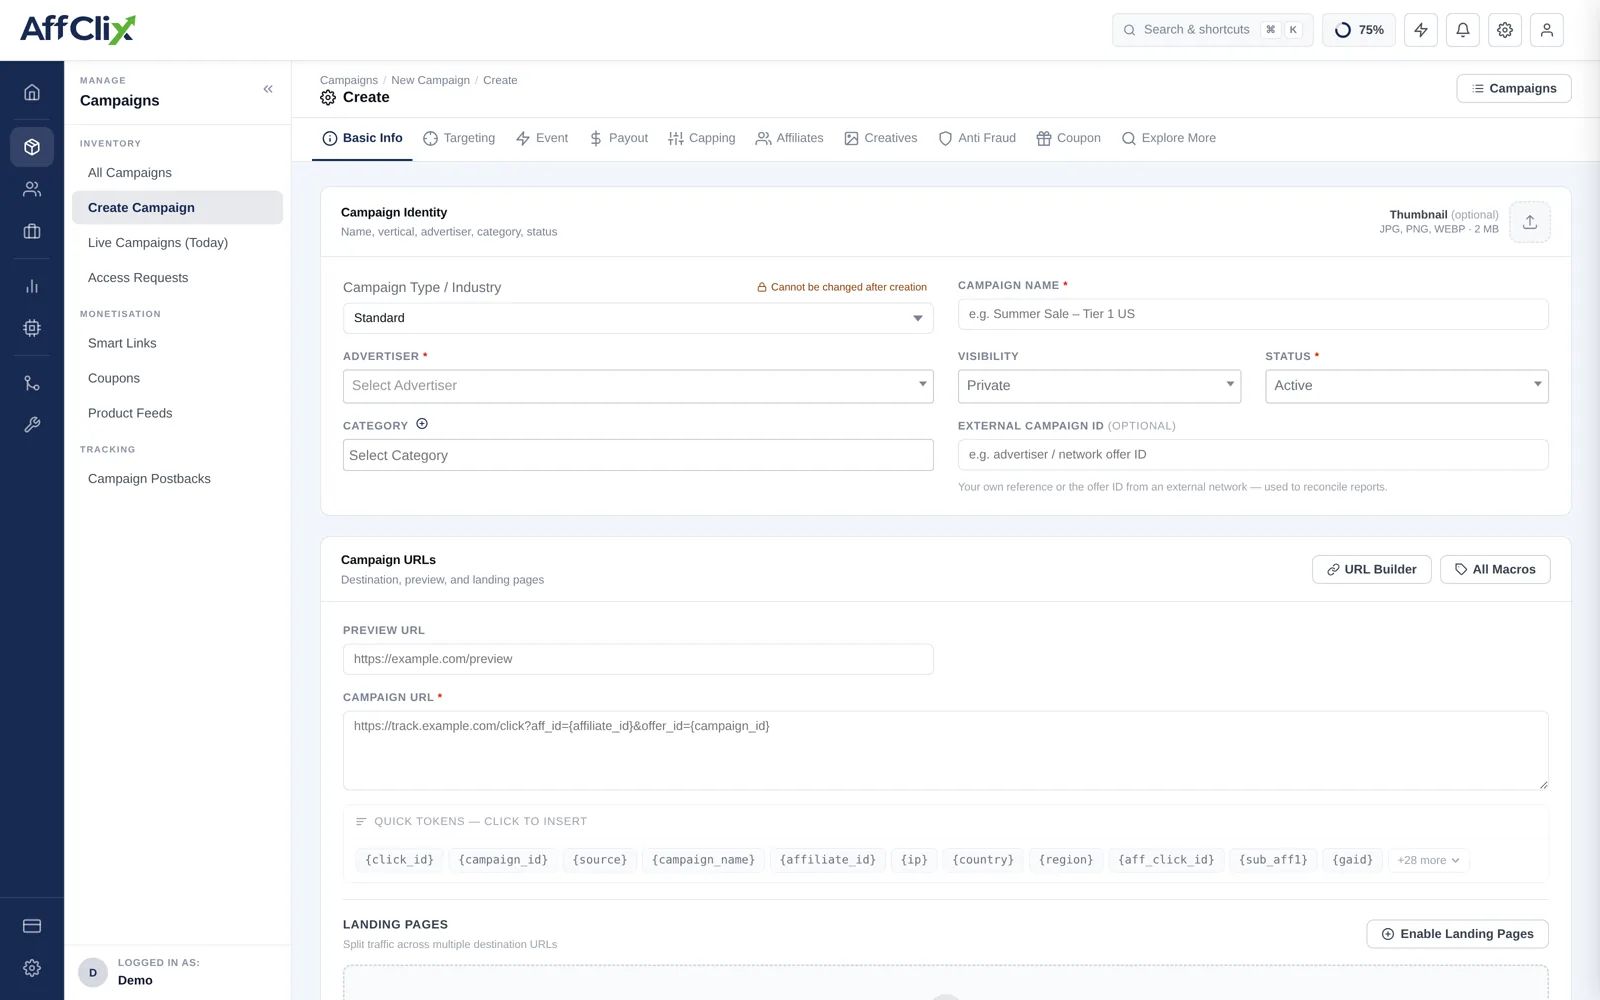Open the Explore More tab

coord(1169,138)
